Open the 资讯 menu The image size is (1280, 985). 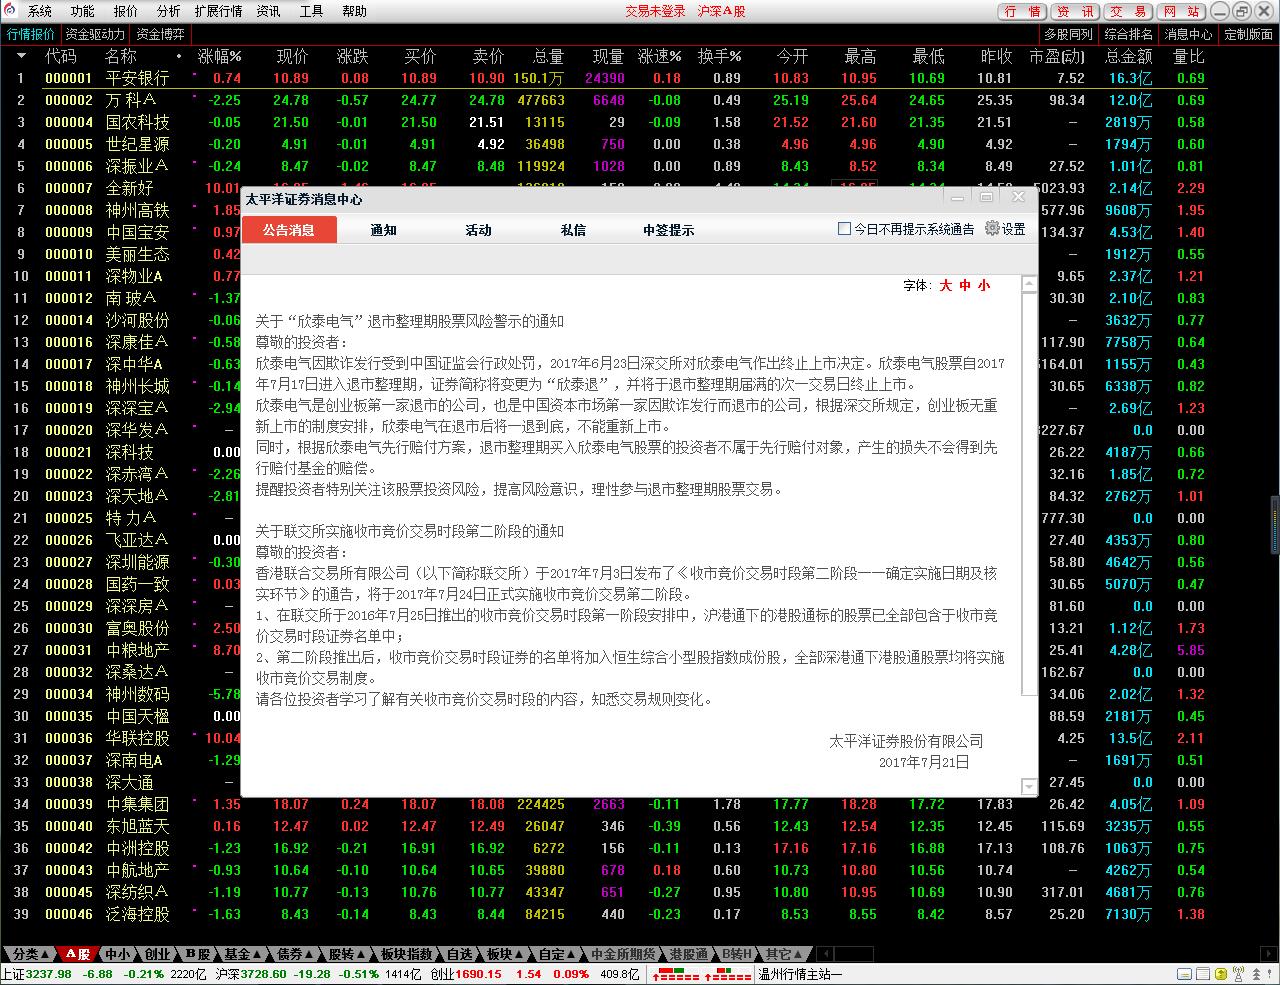[x=268, y=11]
